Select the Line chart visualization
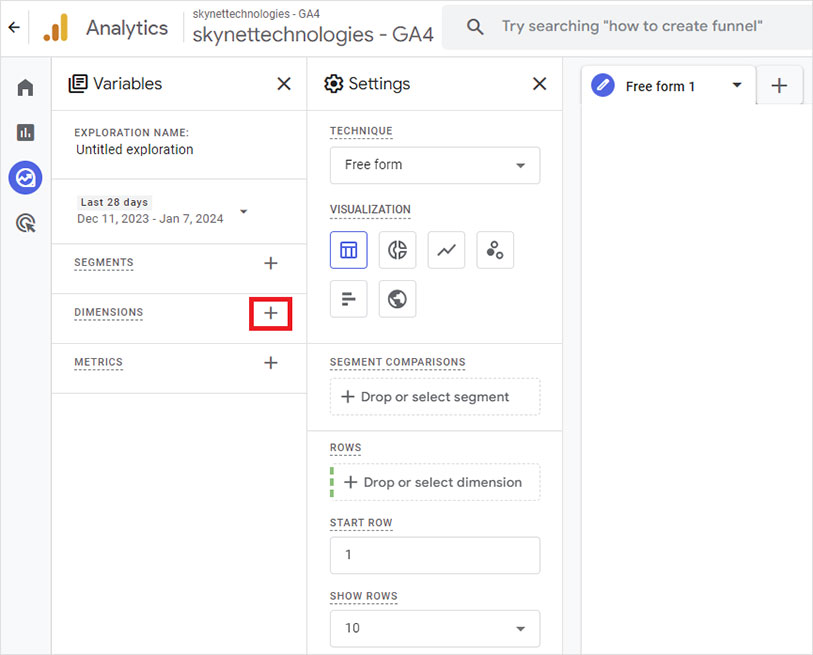This screenshot has width=813, height=655. 446,250
